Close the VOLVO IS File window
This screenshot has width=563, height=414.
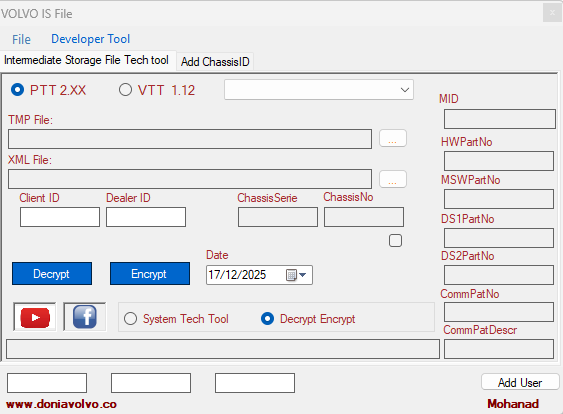[552, 13]
